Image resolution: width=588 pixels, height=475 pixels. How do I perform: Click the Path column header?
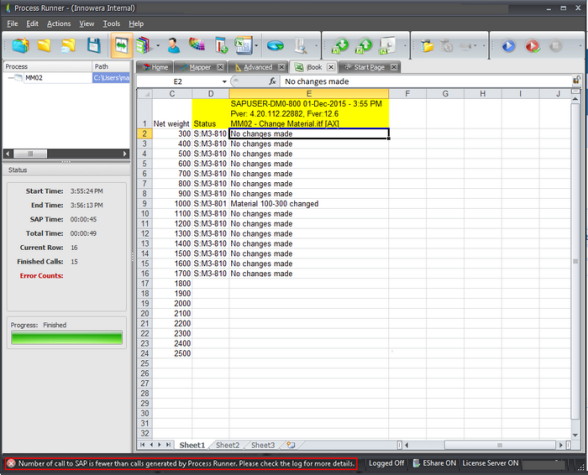coord(111,66)
